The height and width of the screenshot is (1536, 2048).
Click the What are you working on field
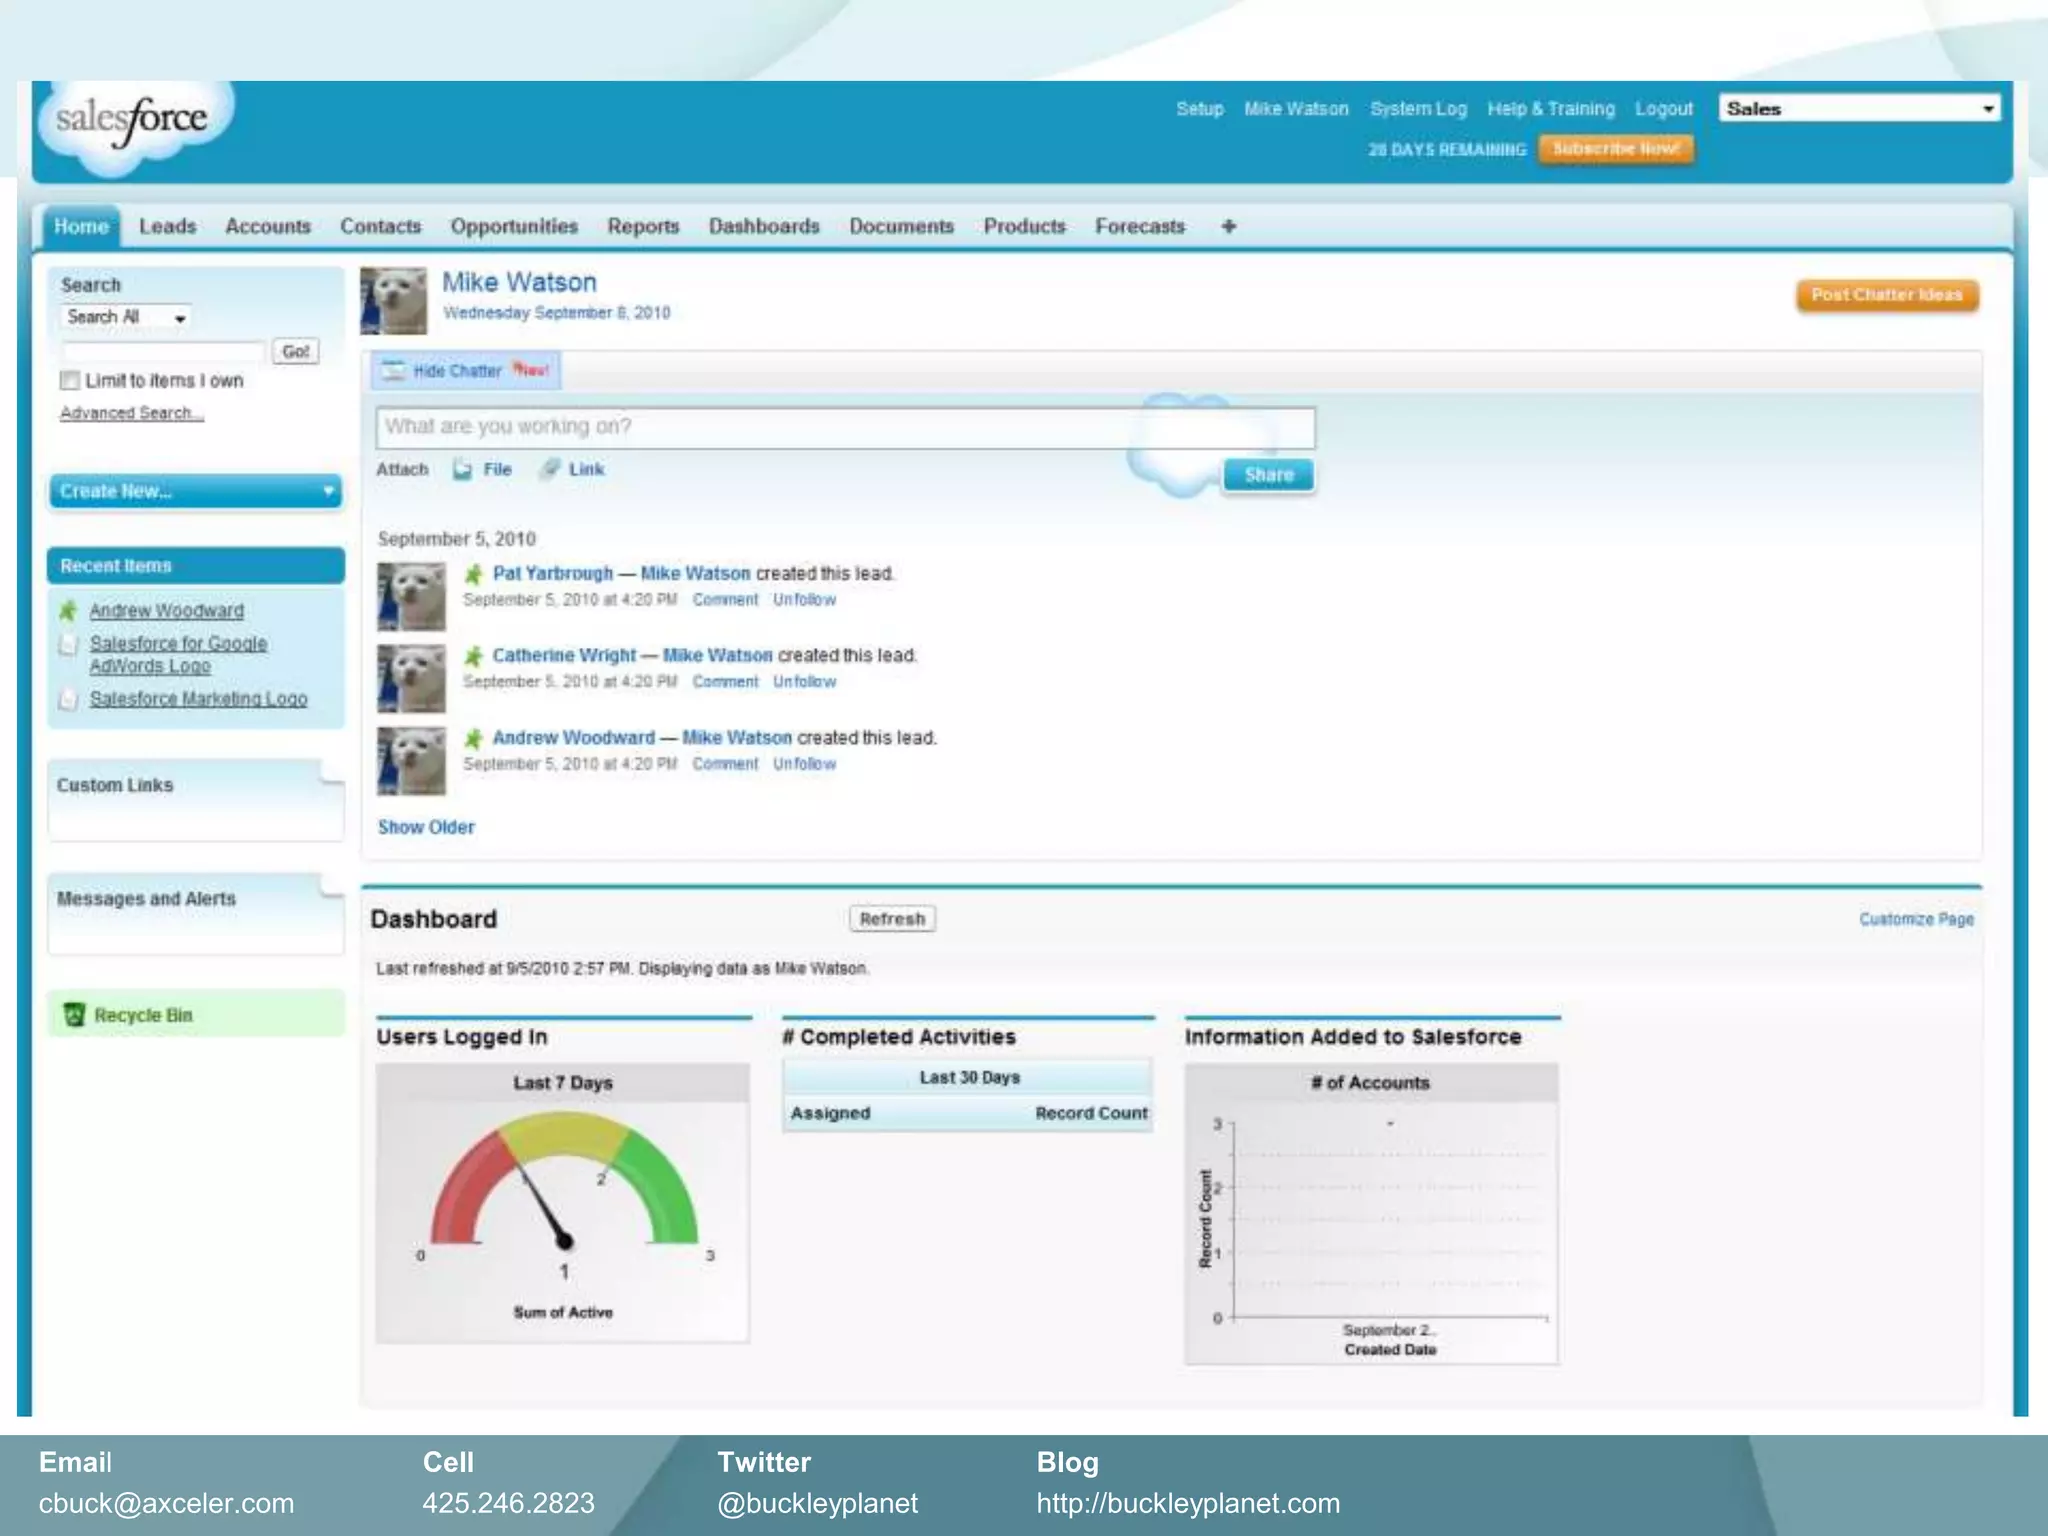845,428
